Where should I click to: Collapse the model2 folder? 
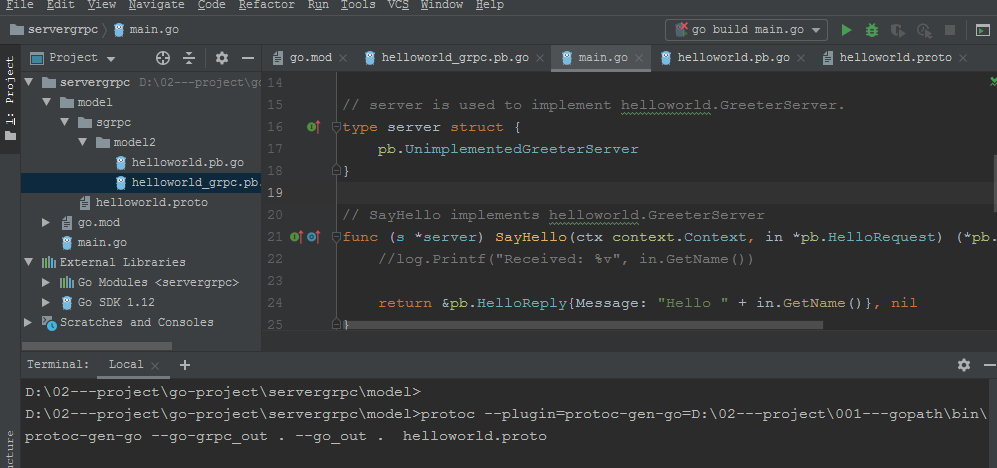point(83,142)
